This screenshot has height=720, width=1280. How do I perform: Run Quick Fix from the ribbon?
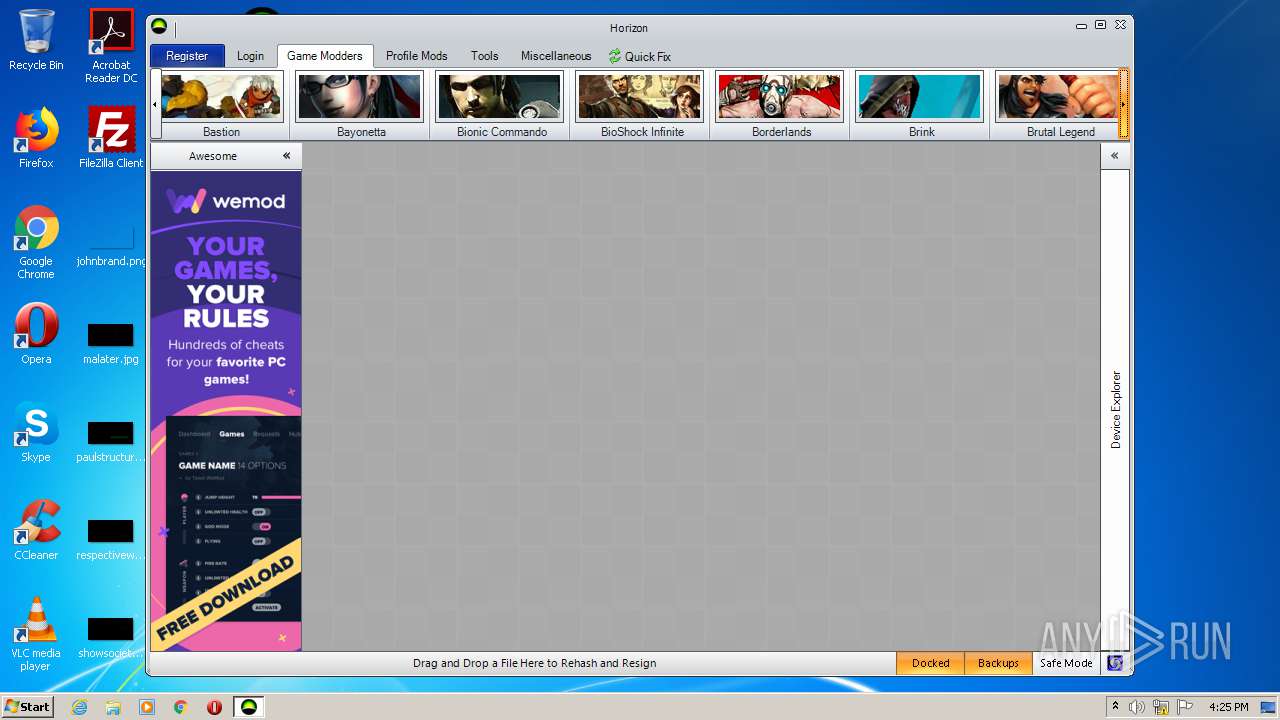pos(640,57)
